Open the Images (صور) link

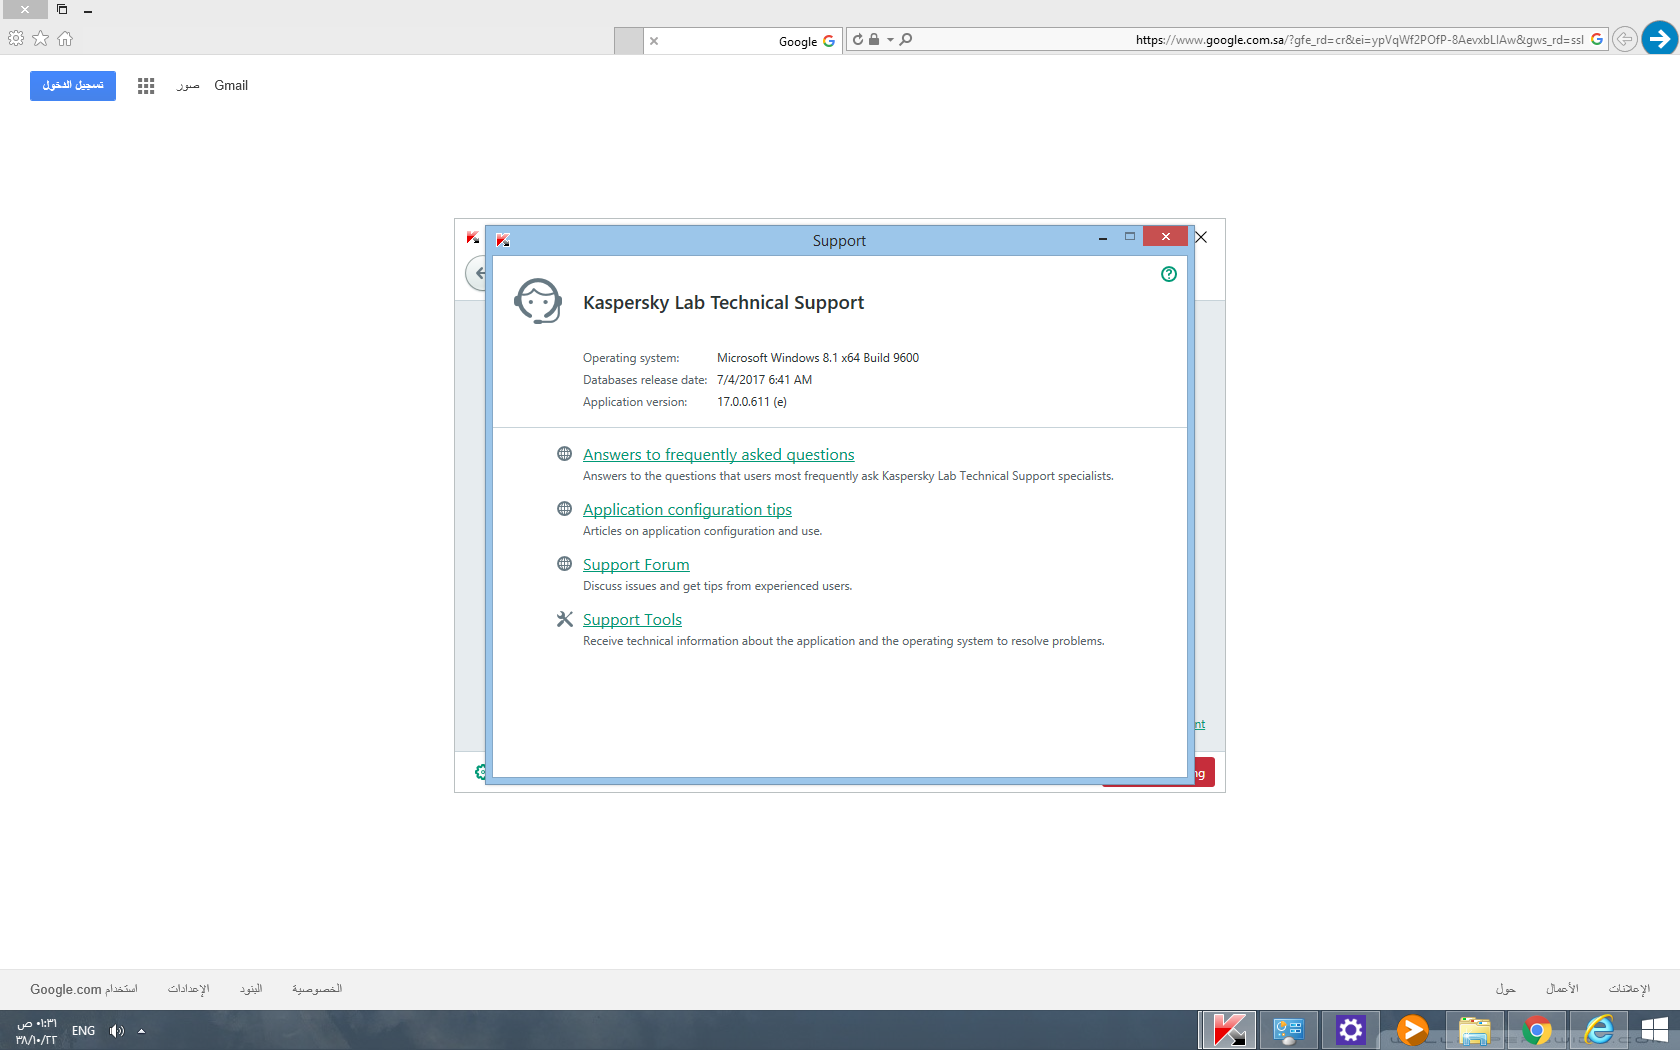pyautogui.click(x=188, y=86)
